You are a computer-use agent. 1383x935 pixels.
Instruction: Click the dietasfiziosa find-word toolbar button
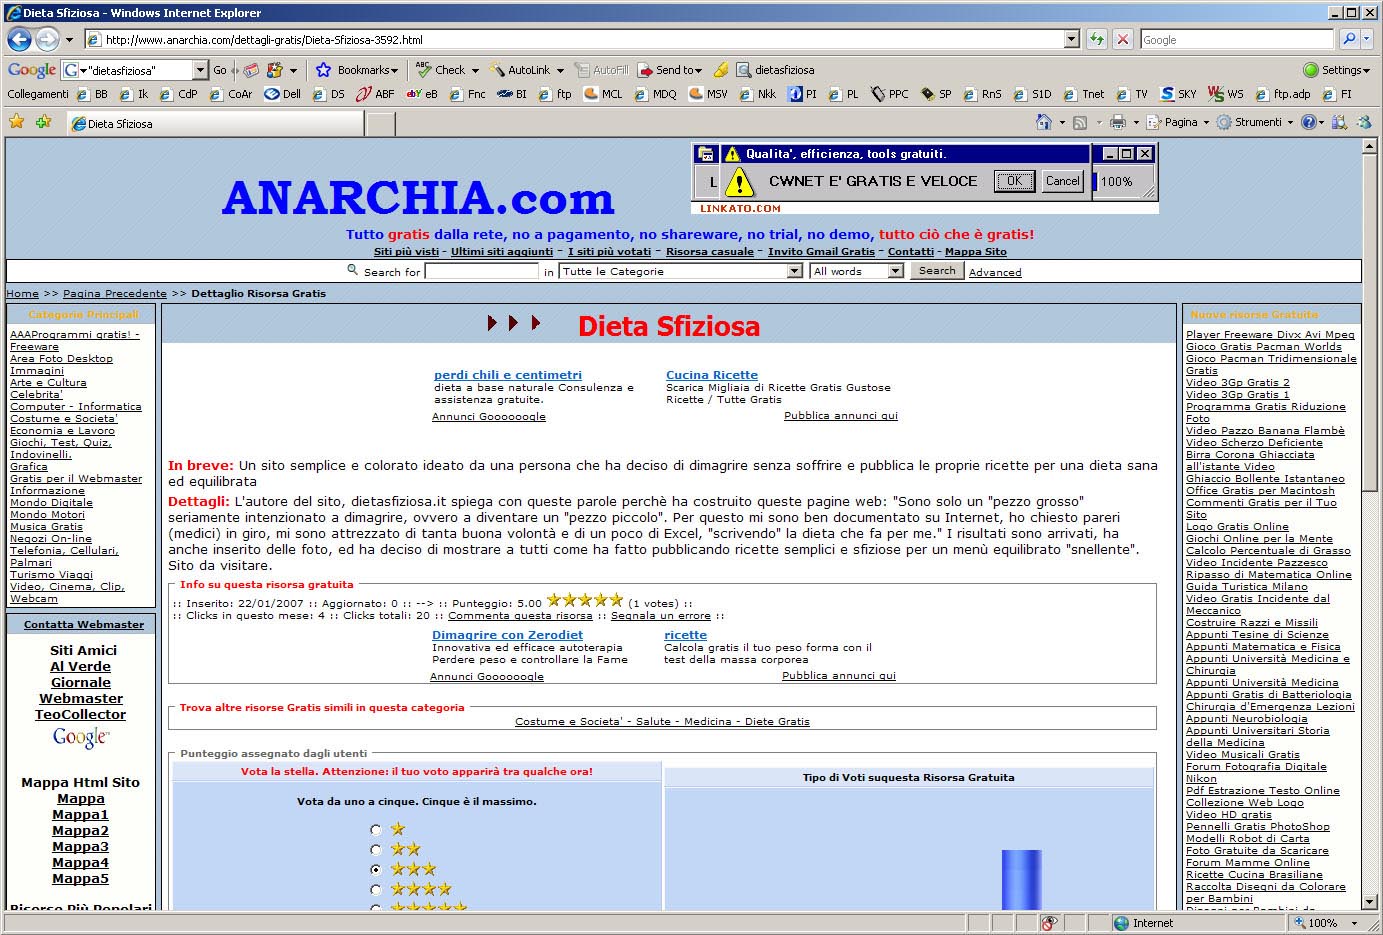pos(775,70)
